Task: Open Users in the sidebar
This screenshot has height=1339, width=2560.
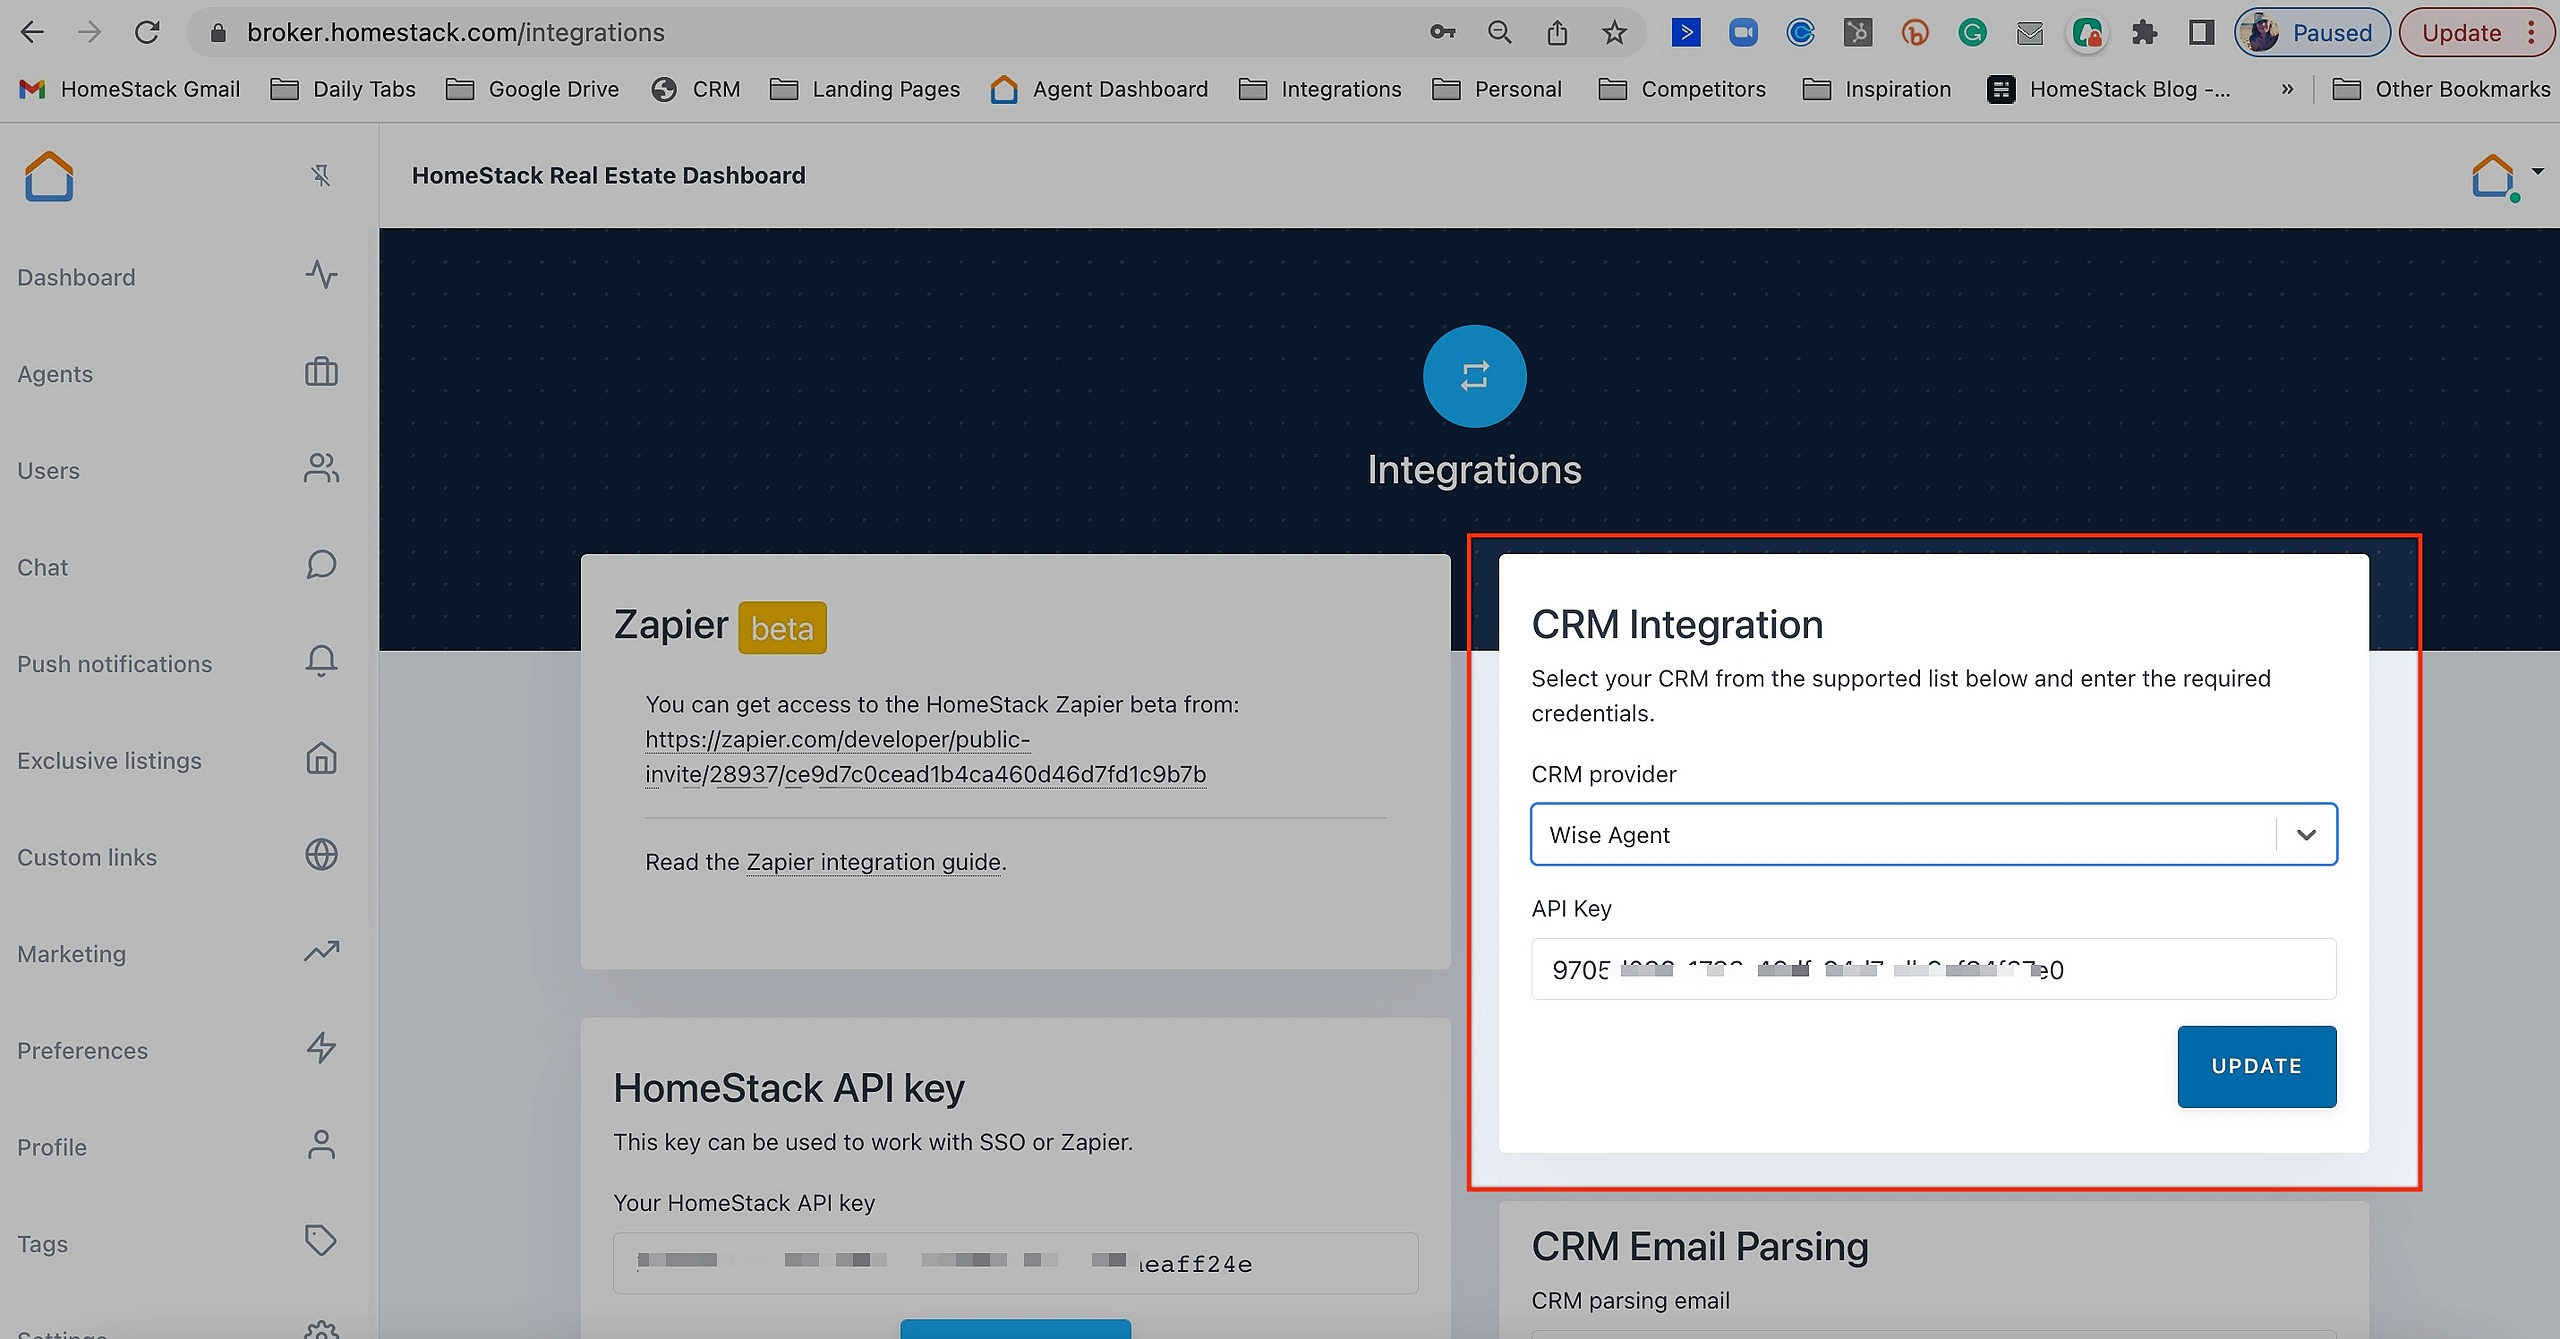Action: point(48,471)
